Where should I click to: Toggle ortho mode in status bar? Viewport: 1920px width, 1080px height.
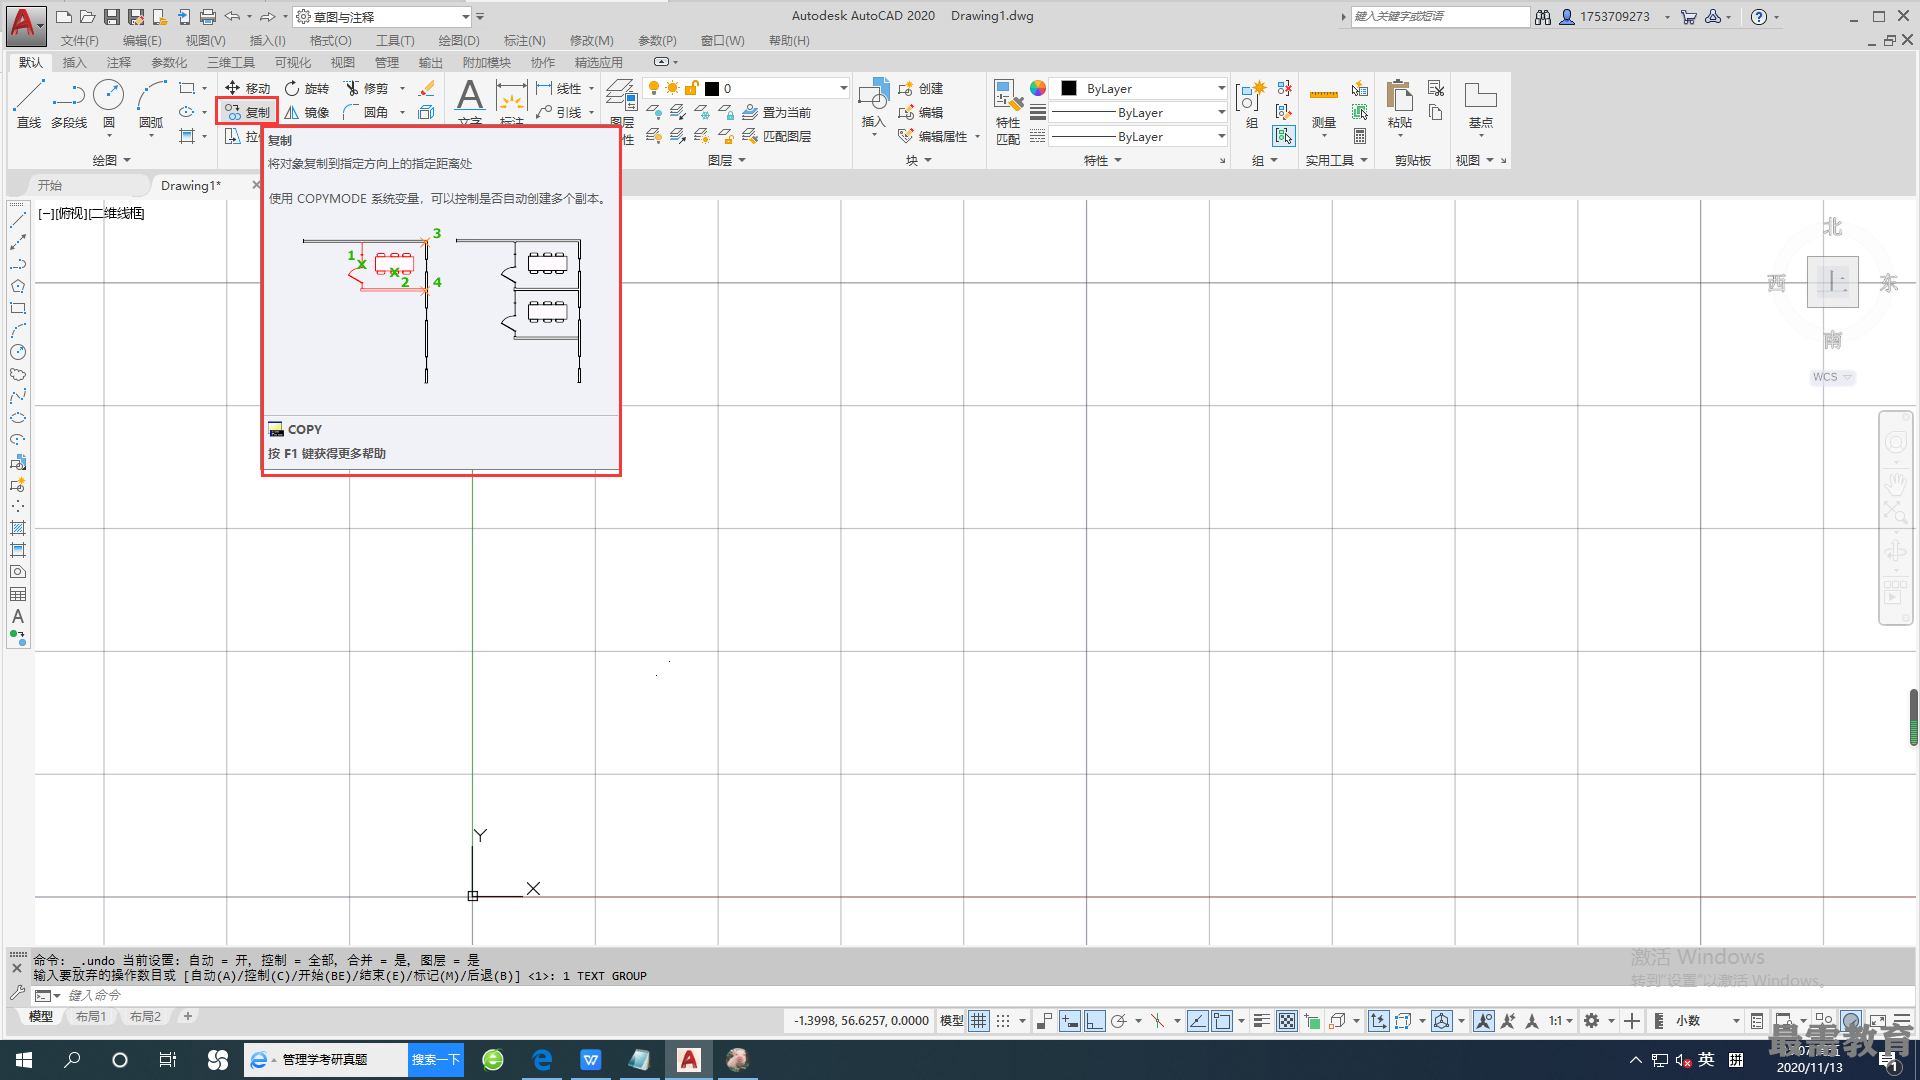click(x=1095, y=1021)
